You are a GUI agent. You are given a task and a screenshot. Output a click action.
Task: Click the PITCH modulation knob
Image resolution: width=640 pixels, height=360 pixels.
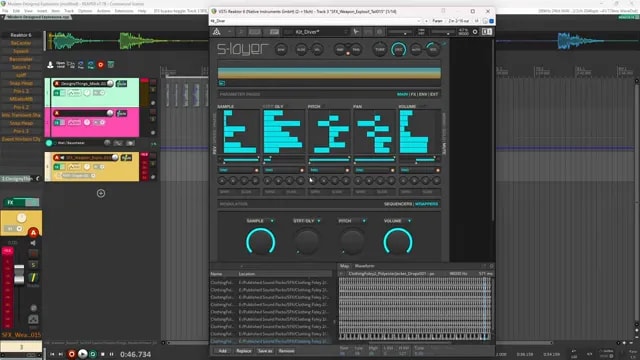tap(352, 242)
